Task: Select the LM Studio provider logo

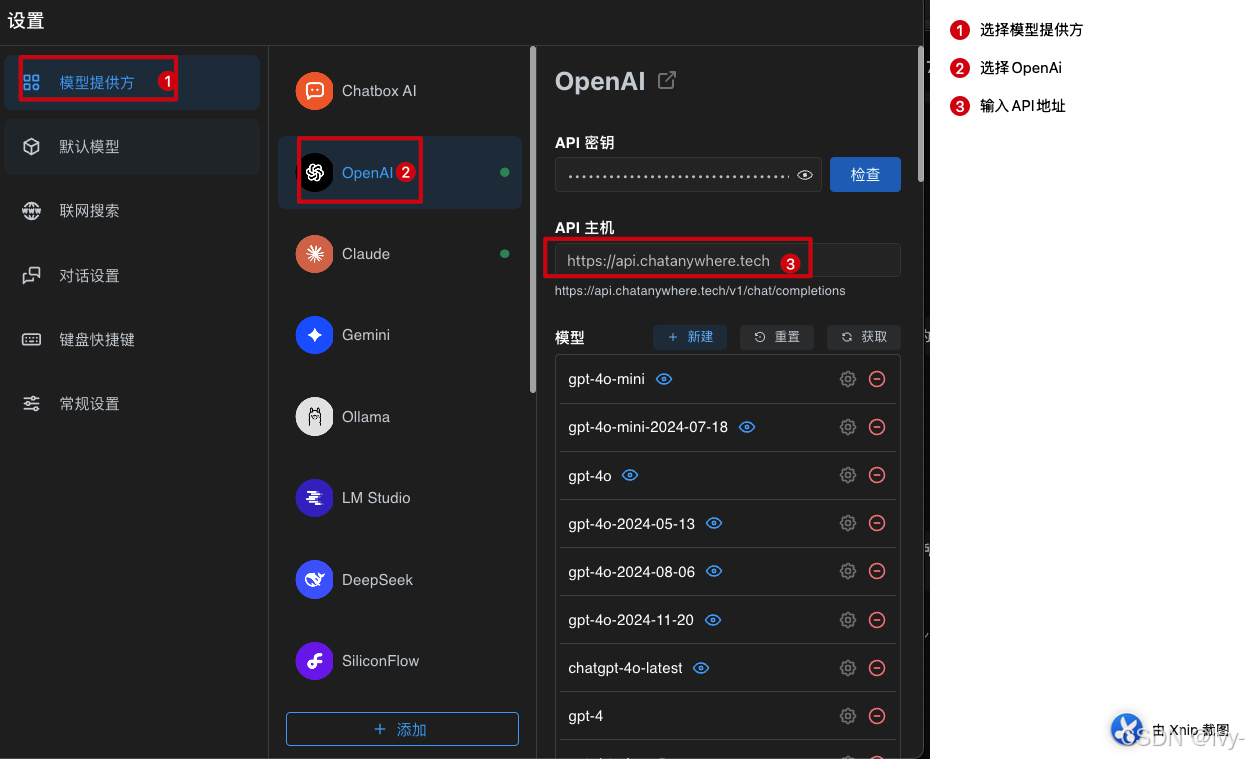Action: pyautogui.click(x=314, y=498)
